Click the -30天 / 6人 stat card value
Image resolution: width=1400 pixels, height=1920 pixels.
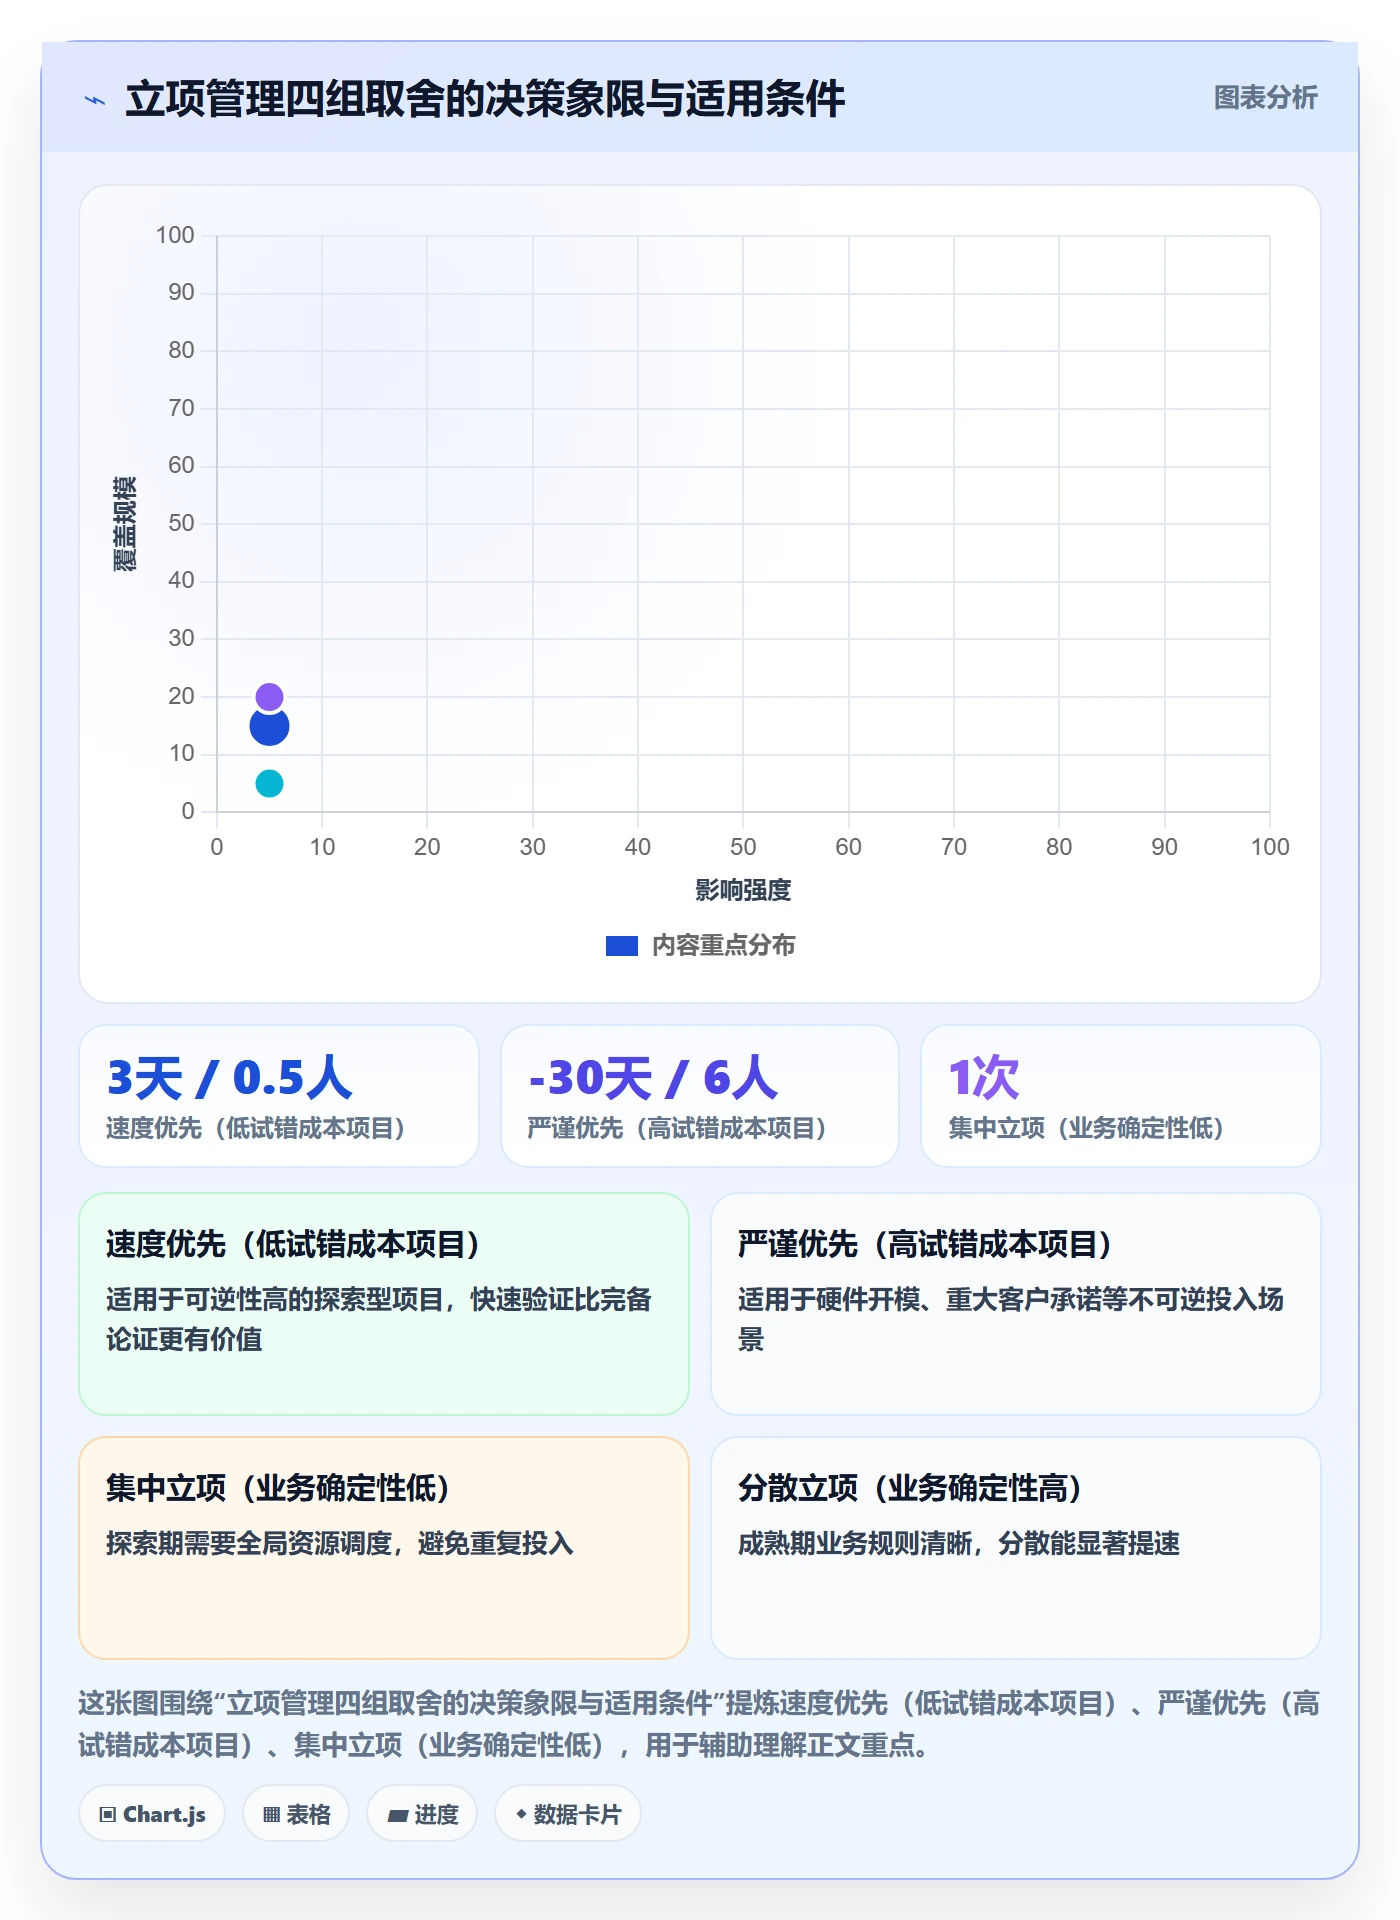[653, 1078]
